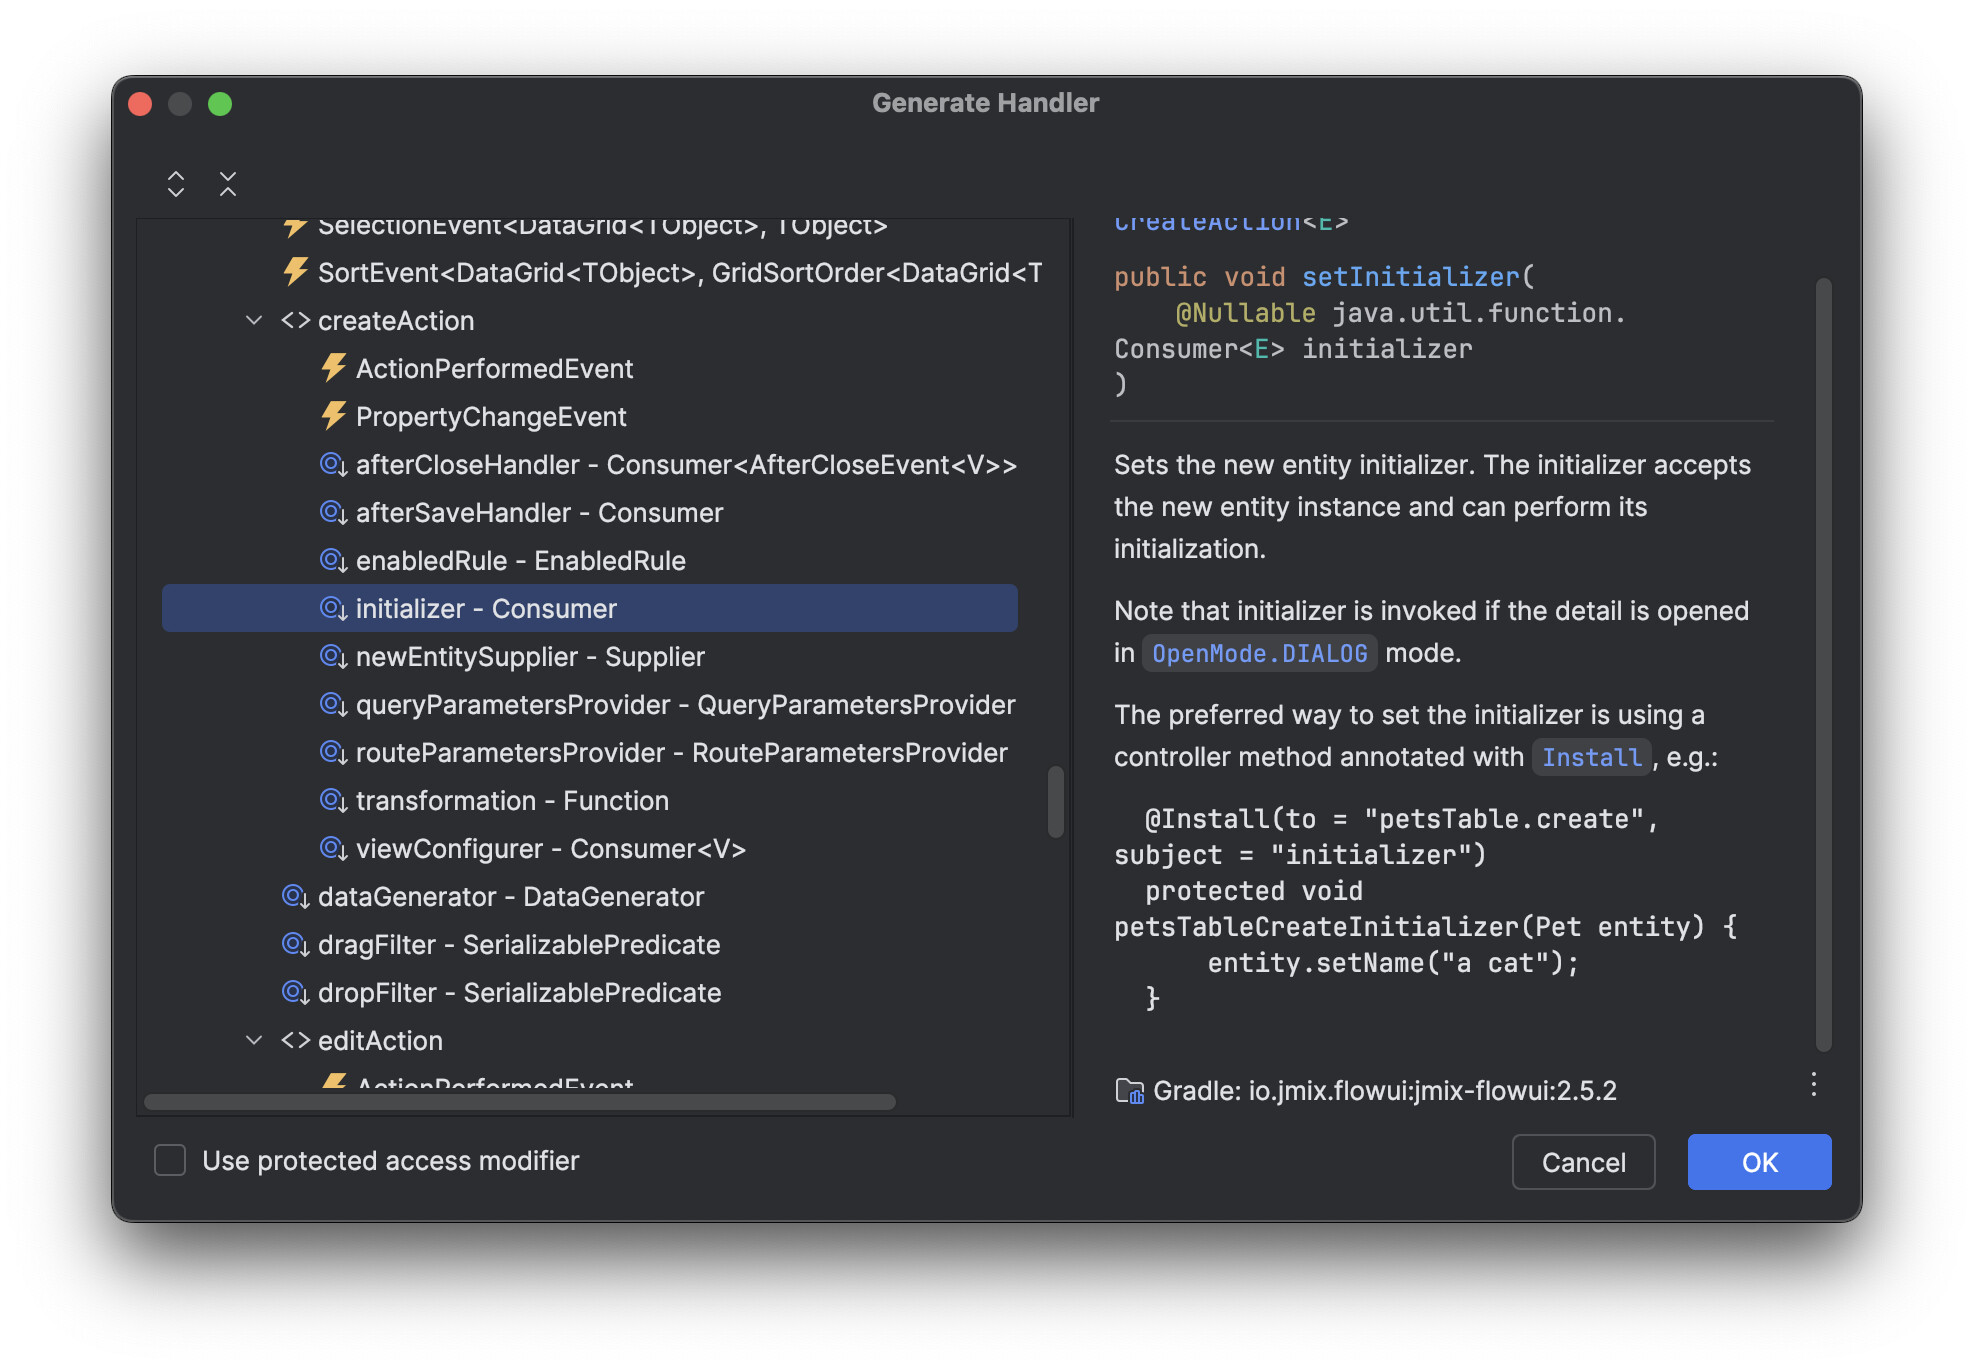This screenshot has width=1974, height=1370.
Task: Select viewConfigurer - Consumer<V> row
Action: click(x=590, y=849)
